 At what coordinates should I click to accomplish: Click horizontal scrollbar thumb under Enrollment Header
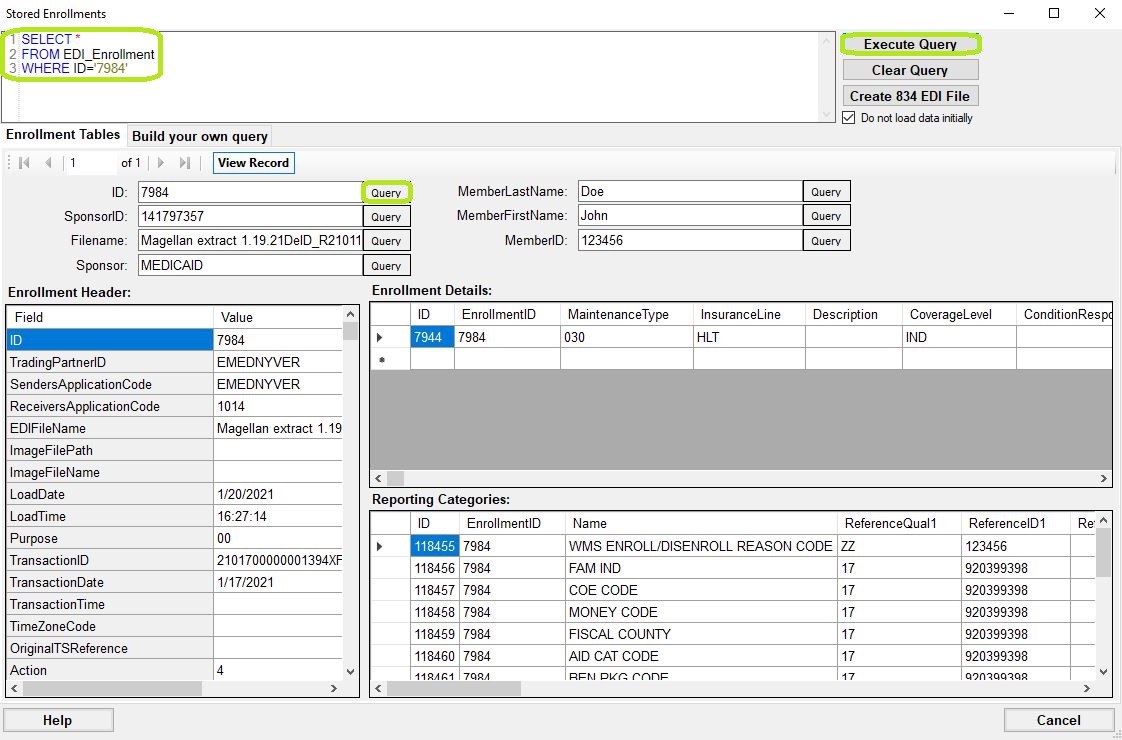click(x=112, y=688)
